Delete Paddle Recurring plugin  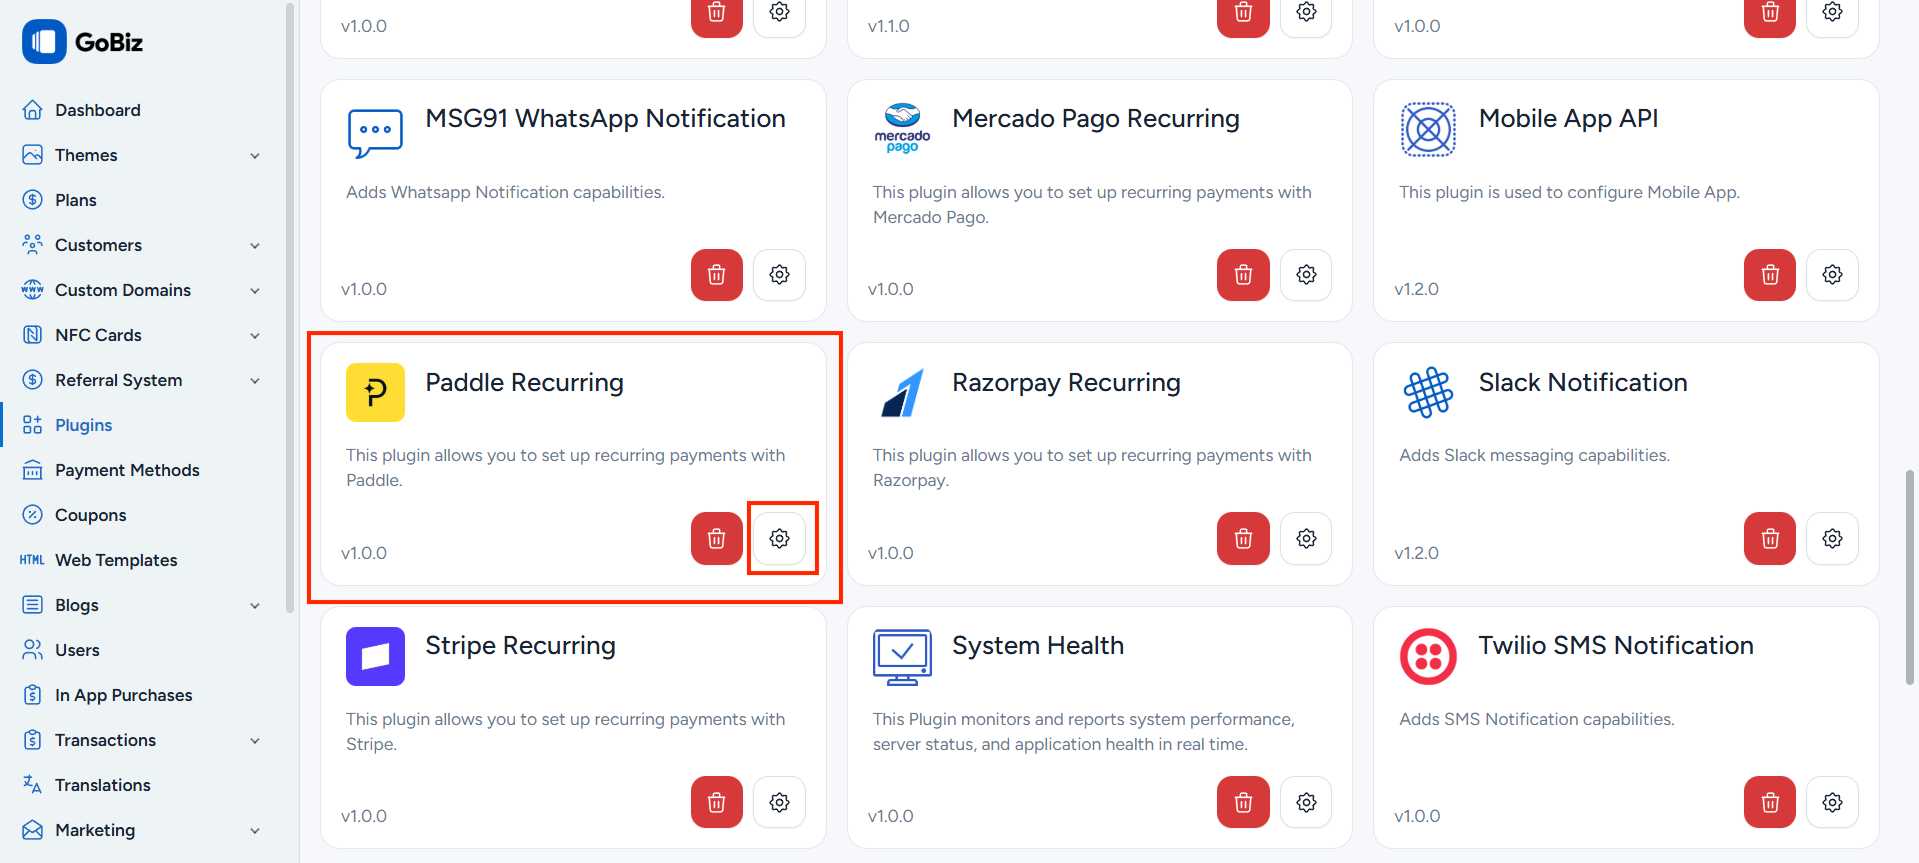[717, 539]
